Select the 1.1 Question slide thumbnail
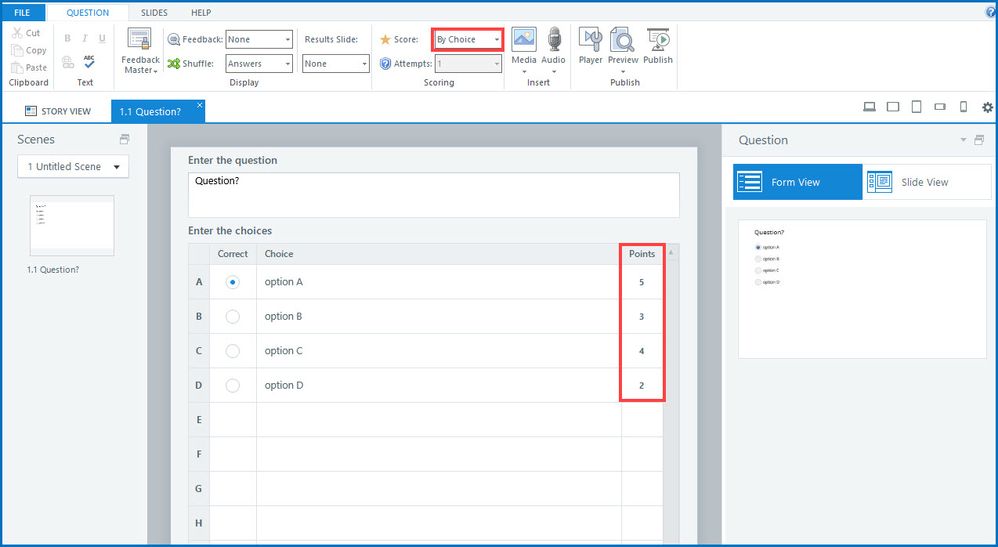 point(72,225)
